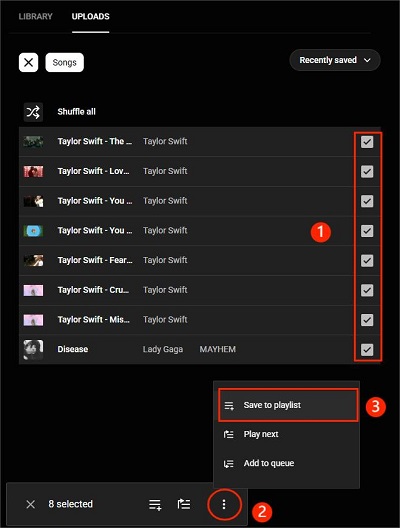Image resolution: width=400 pixels, height=528 pixels.
Task: Toggle checkbox for Taylor Swift - Fear...
Action: click(367, 260)
